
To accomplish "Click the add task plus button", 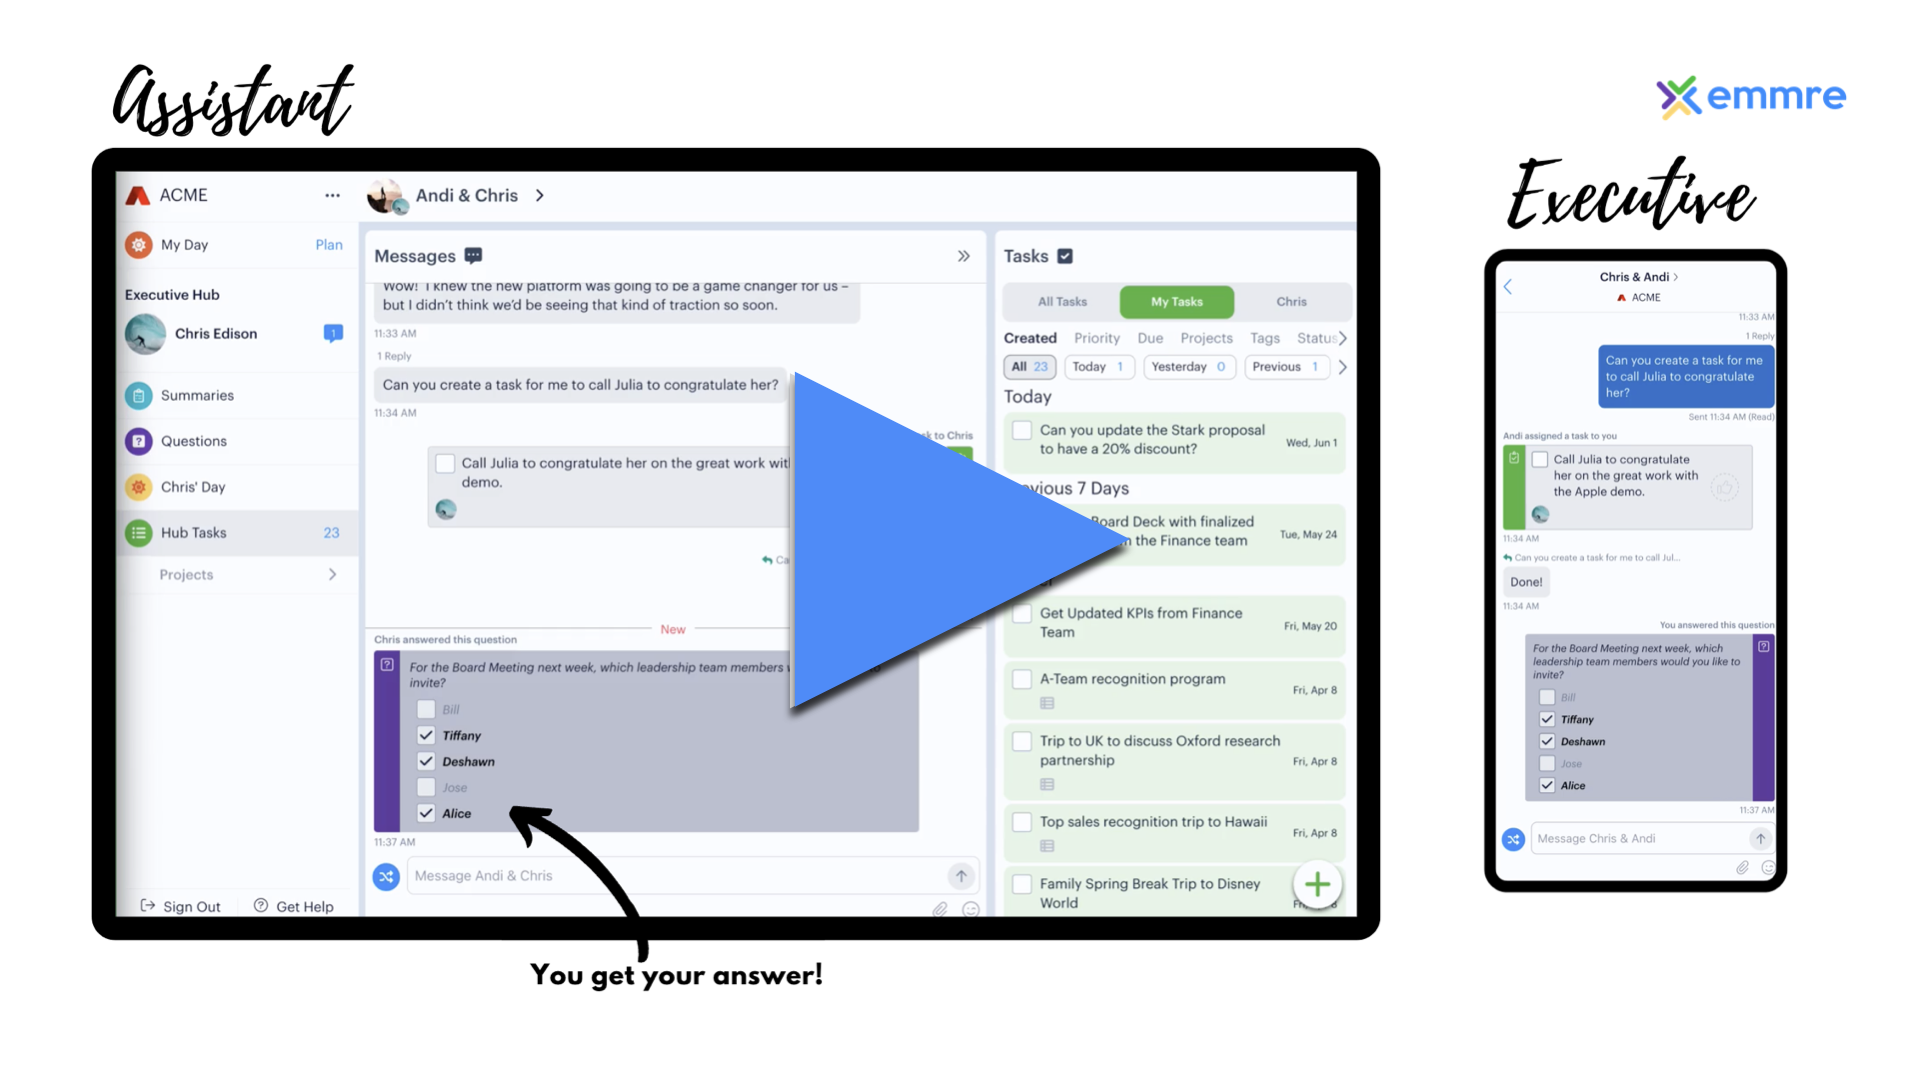I will (x=1317, y=882).
